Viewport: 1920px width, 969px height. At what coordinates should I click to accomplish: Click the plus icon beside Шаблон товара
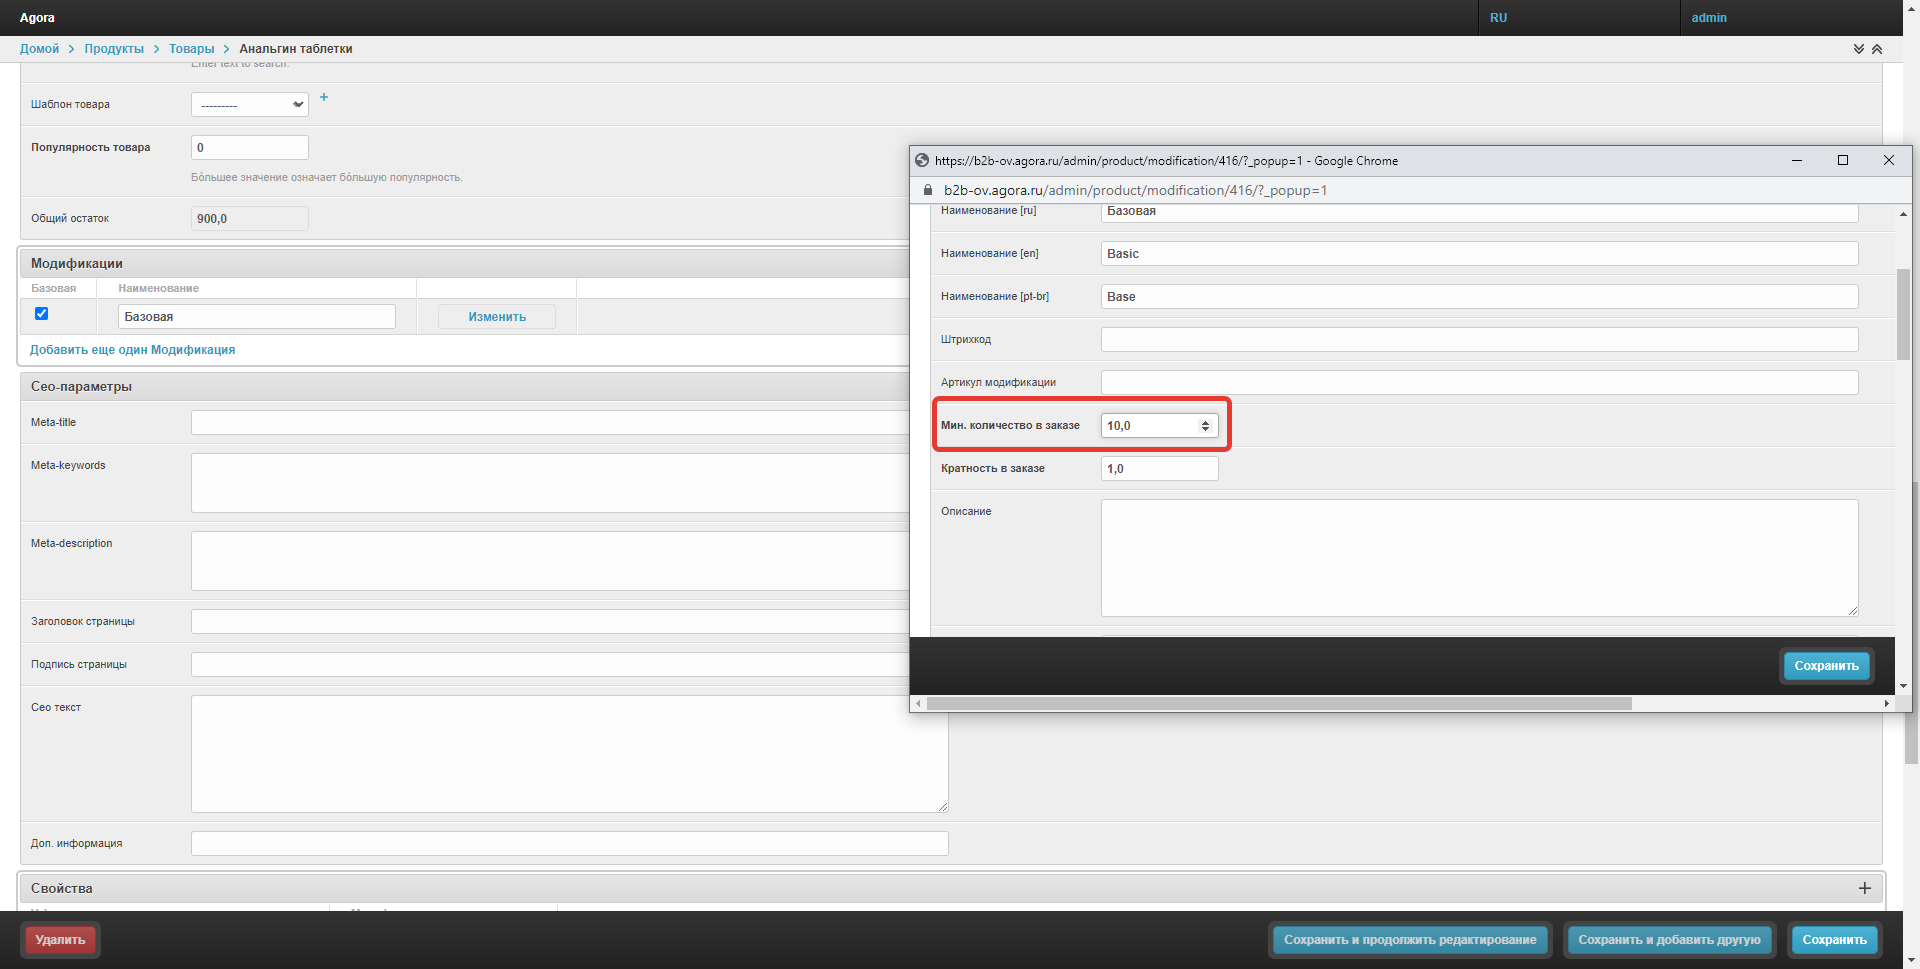coord(323,97)
